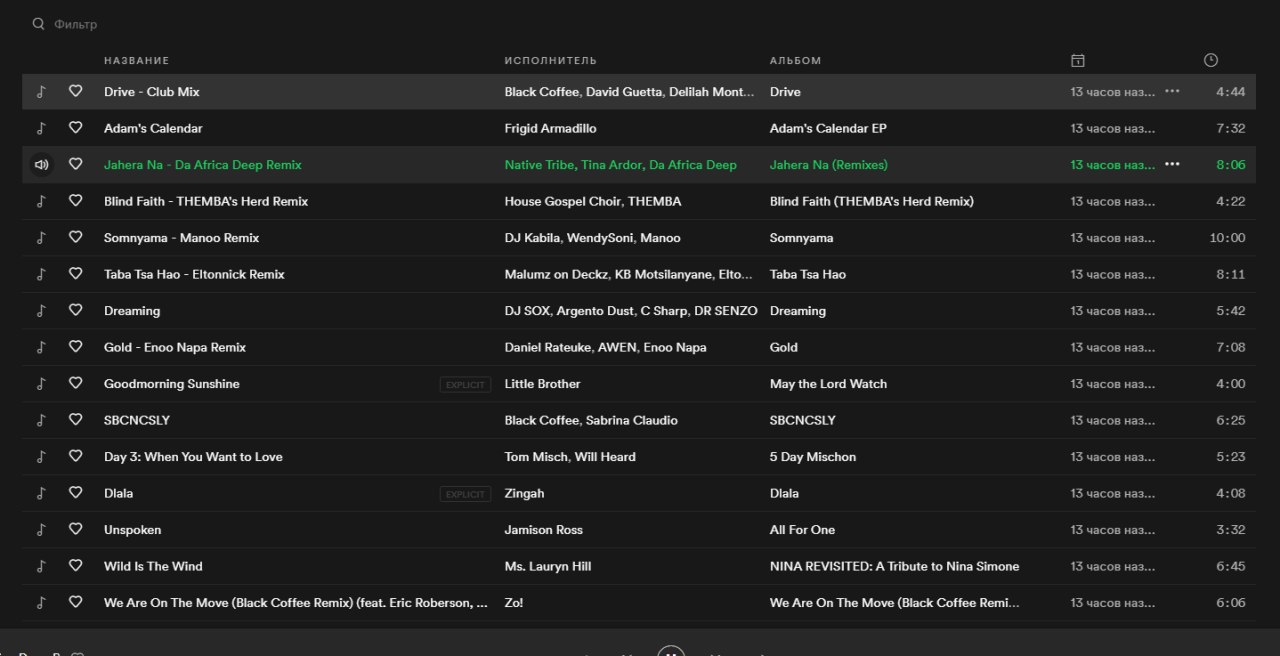
Task: Toggle the heart on Jahera Na remix
Action: [75, 164]
